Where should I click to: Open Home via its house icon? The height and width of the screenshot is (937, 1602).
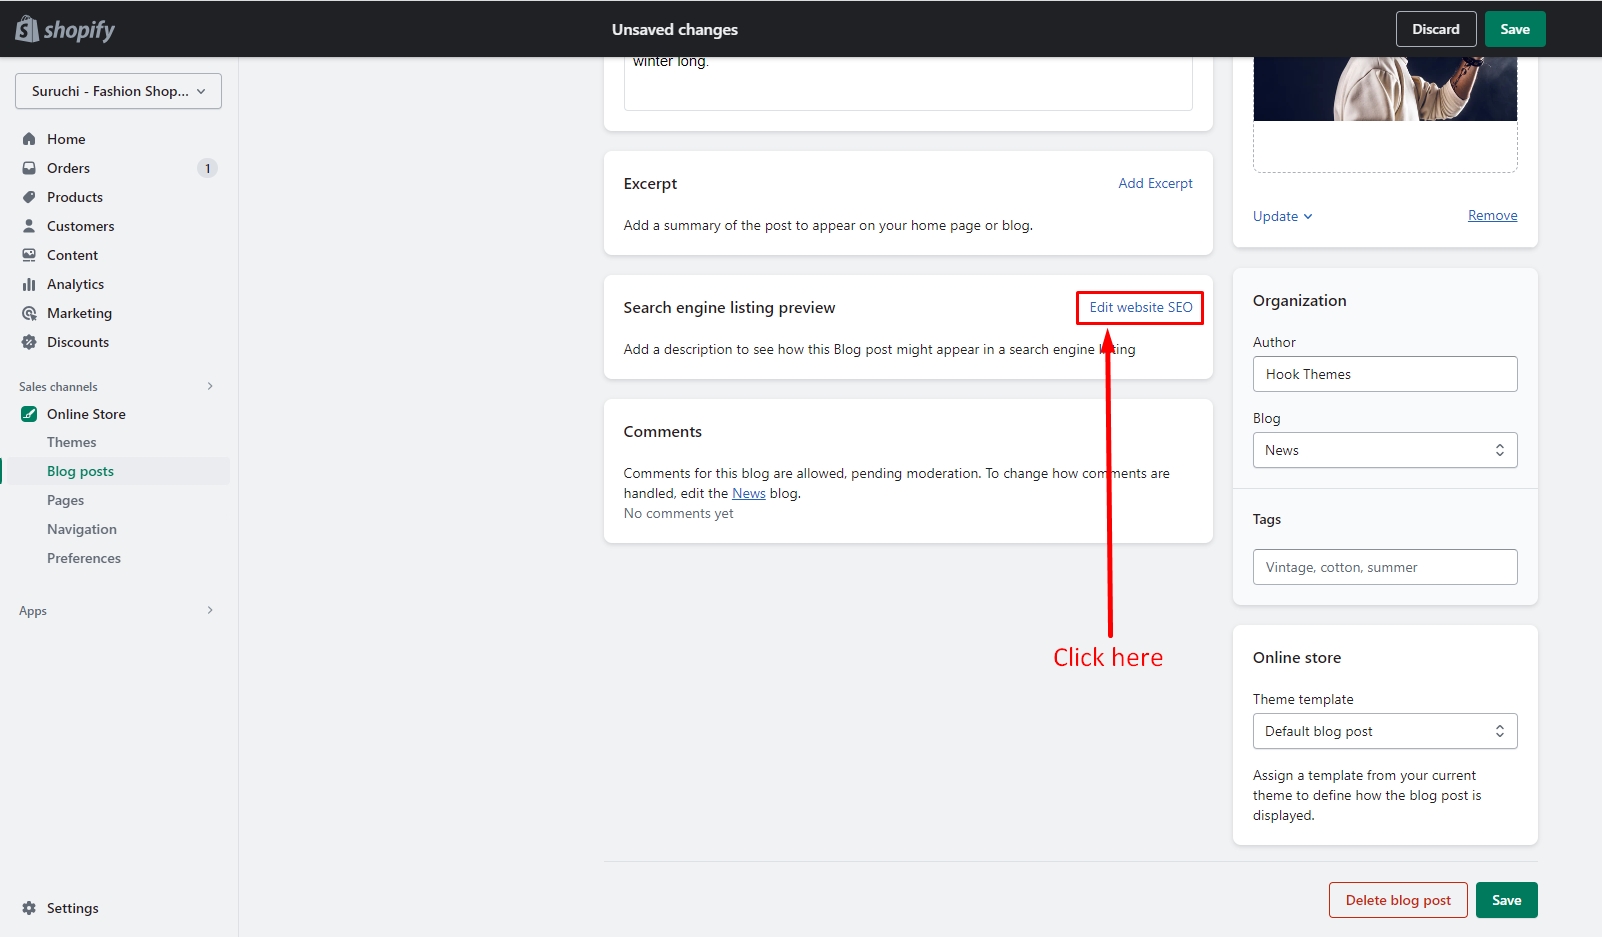pyautogui.click(x=29, y=139)
